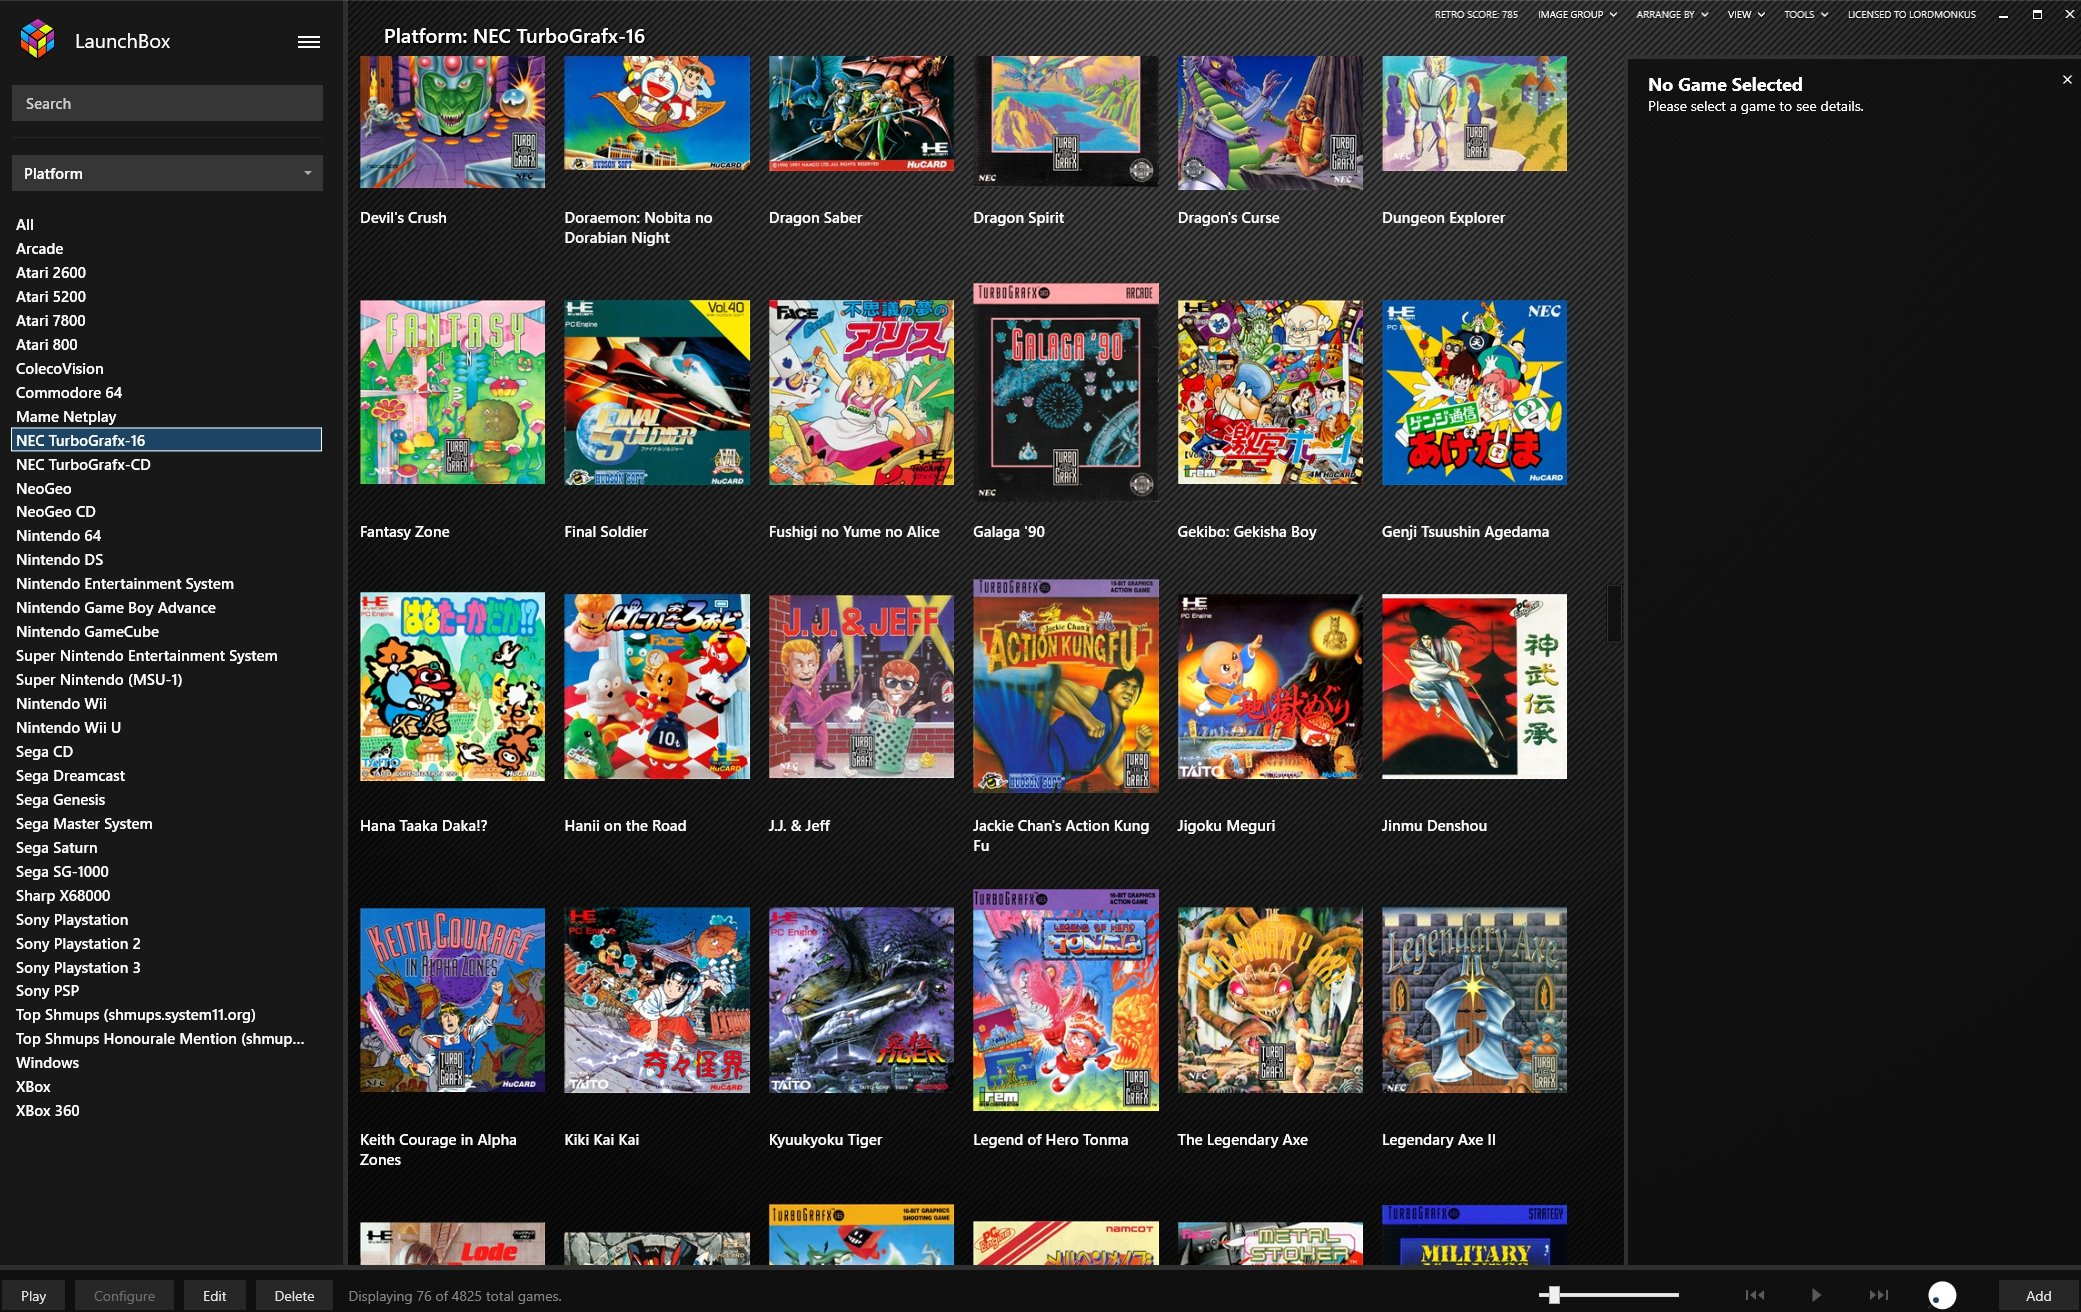The height and width of the screenshot is (1312, 2081).
Task: Select the Fantasy Zone box art
Action: point(452,392)
